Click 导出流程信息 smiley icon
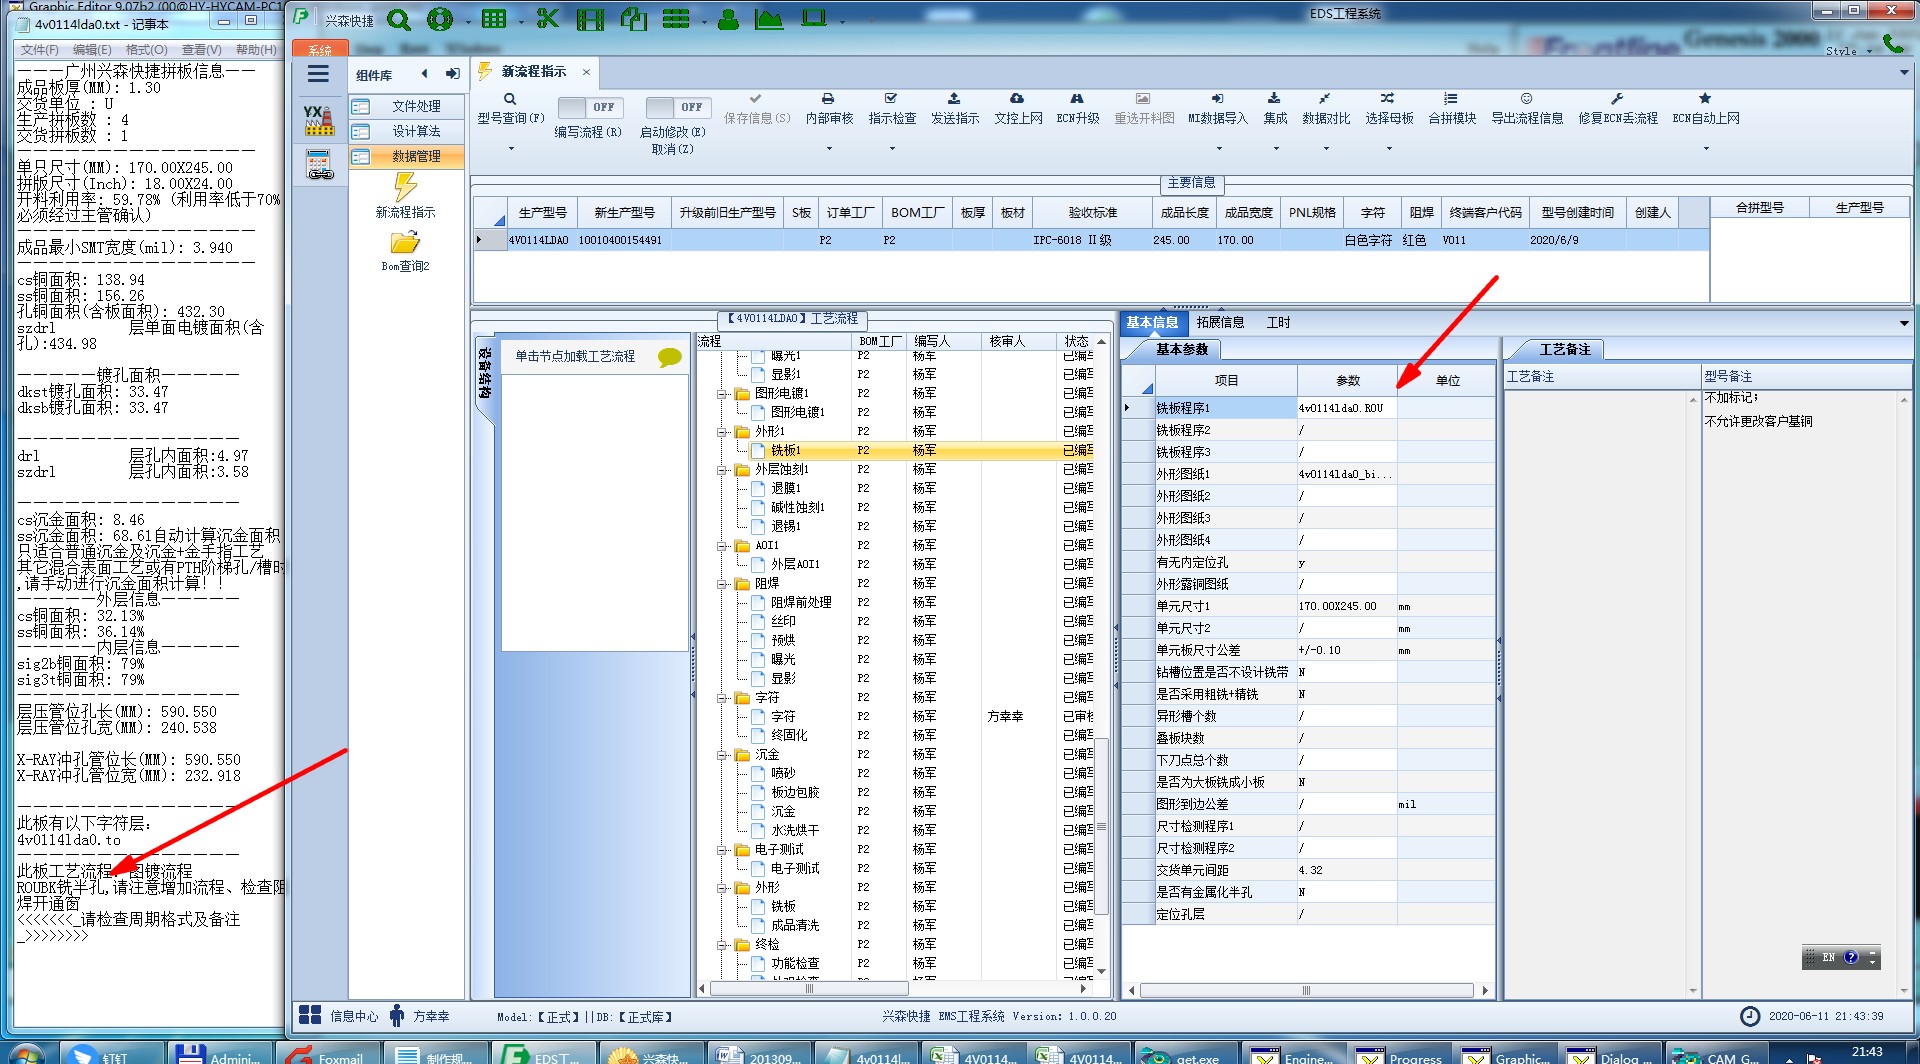The image size is (1920, 1064). coord(1526,99)
